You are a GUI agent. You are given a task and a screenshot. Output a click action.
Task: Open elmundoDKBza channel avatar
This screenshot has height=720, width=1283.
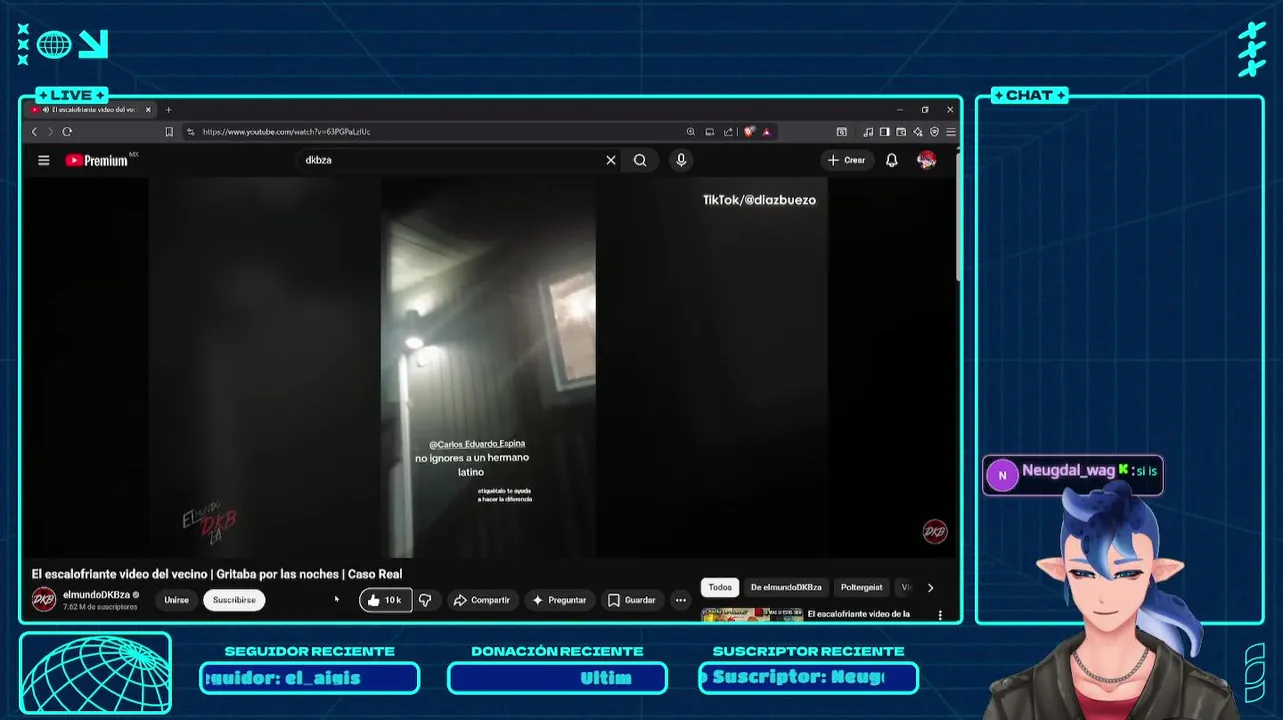tap(44, 599)
